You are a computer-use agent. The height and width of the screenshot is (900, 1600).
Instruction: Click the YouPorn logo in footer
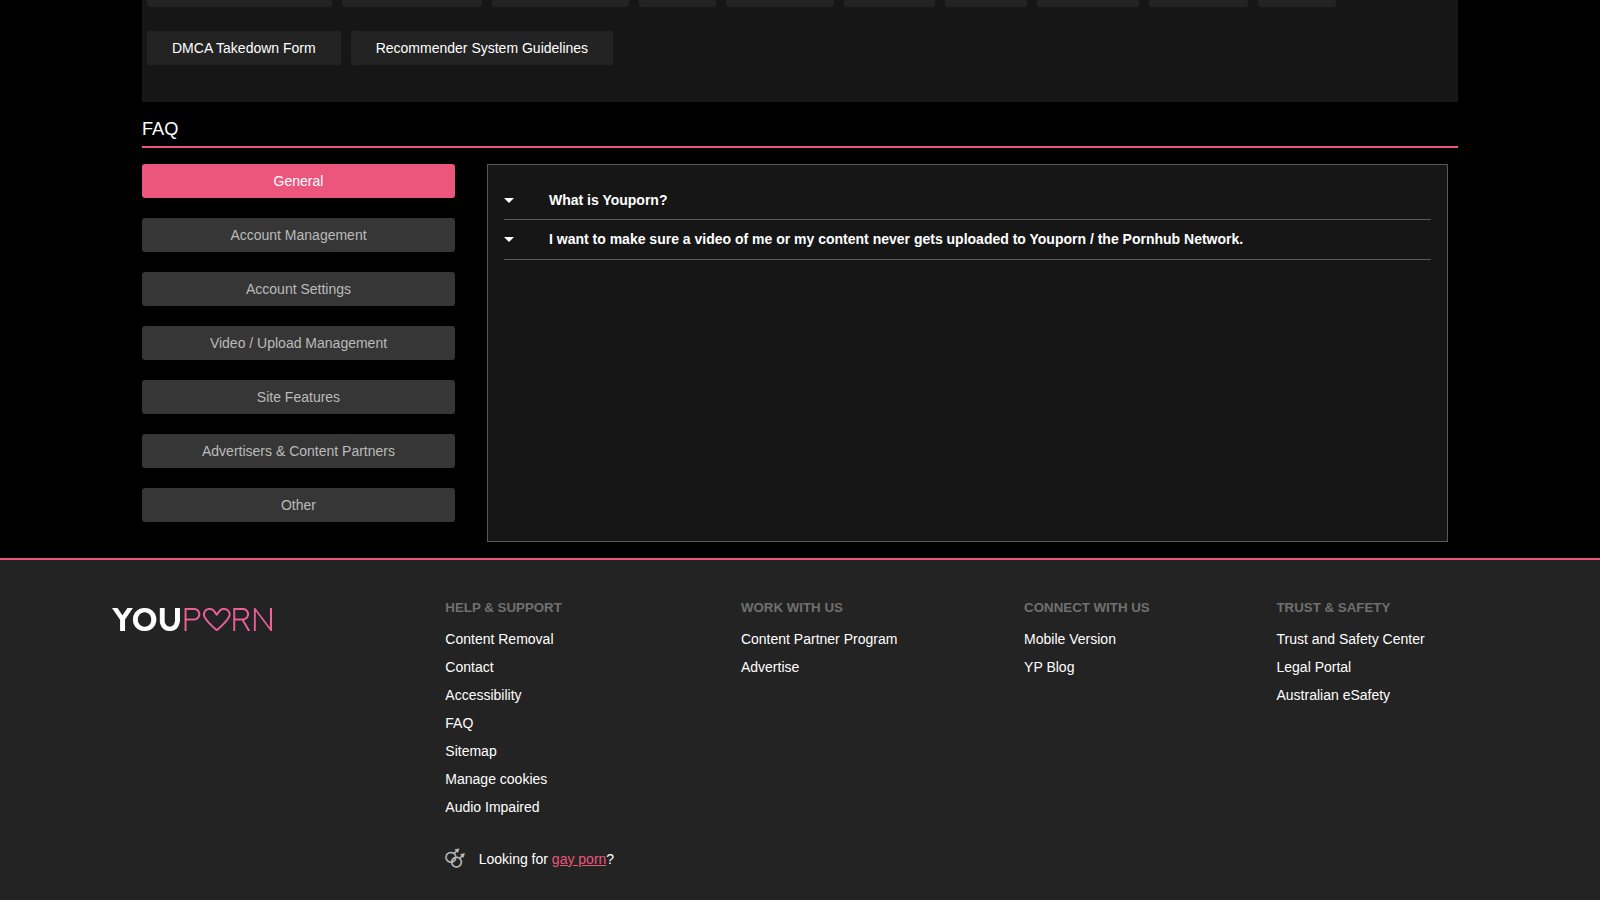tap(192, 620)
